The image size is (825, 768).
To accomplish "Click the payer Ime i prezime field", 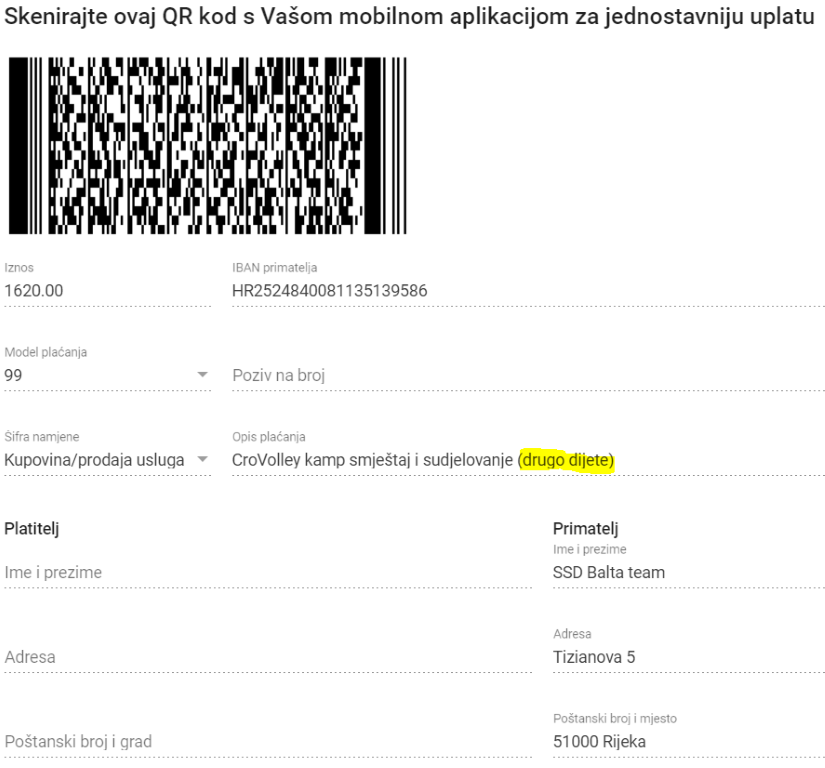I will tap(268, 573).
